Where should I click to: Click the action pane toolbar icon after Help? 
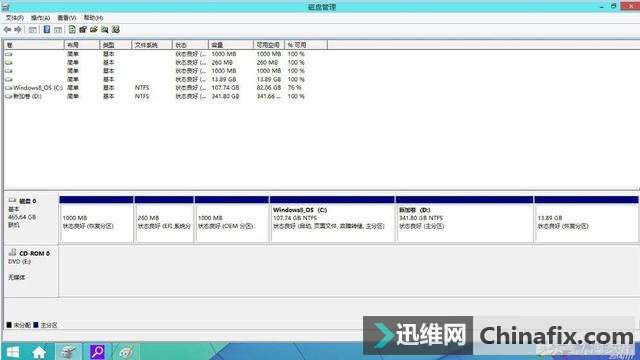(58, 30)
